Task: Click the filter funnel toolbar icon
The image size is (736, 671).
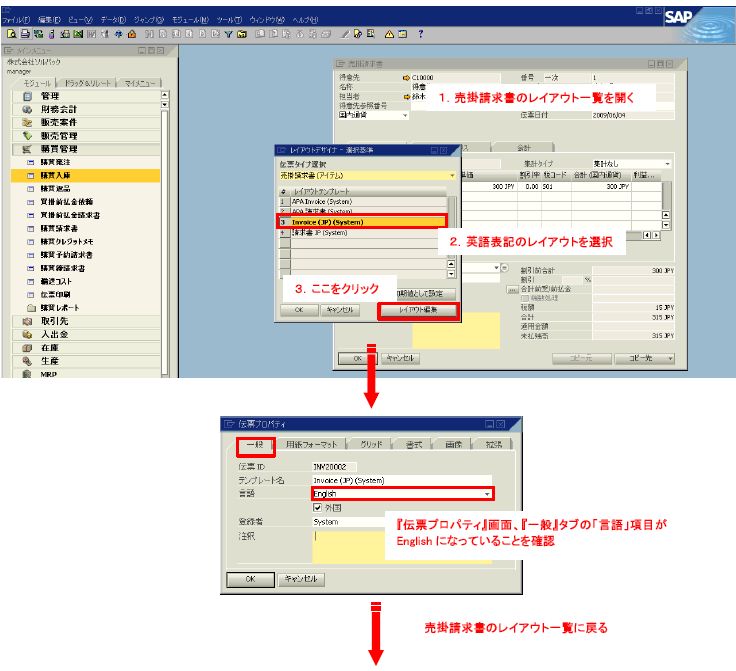Action: click(229, 34)
